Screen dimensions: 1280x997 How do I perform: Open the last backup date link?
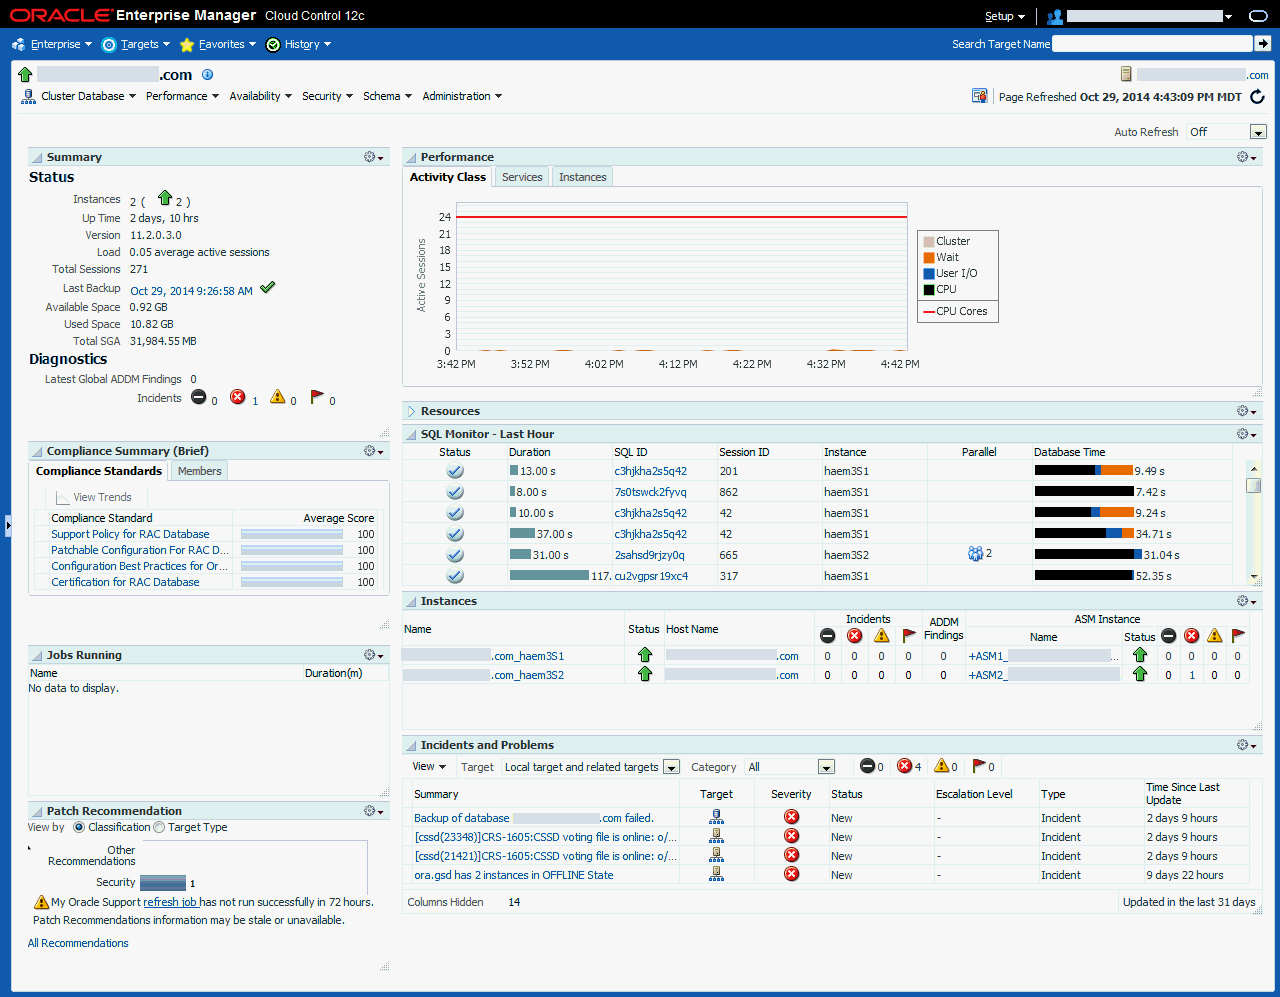(191, 291)
